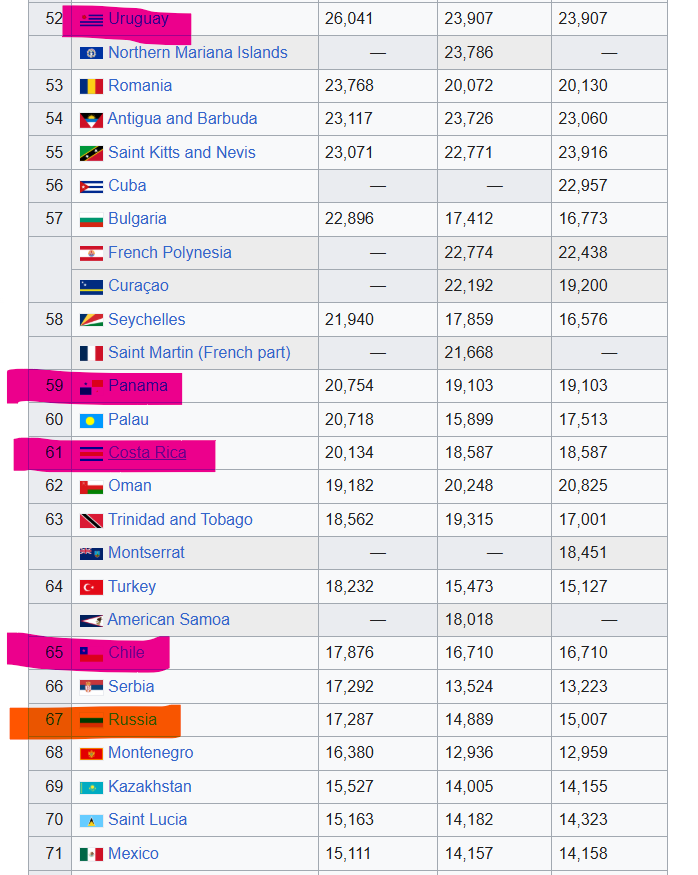
Task: Select Cuba's value 22,957
Action: point(583,185)
